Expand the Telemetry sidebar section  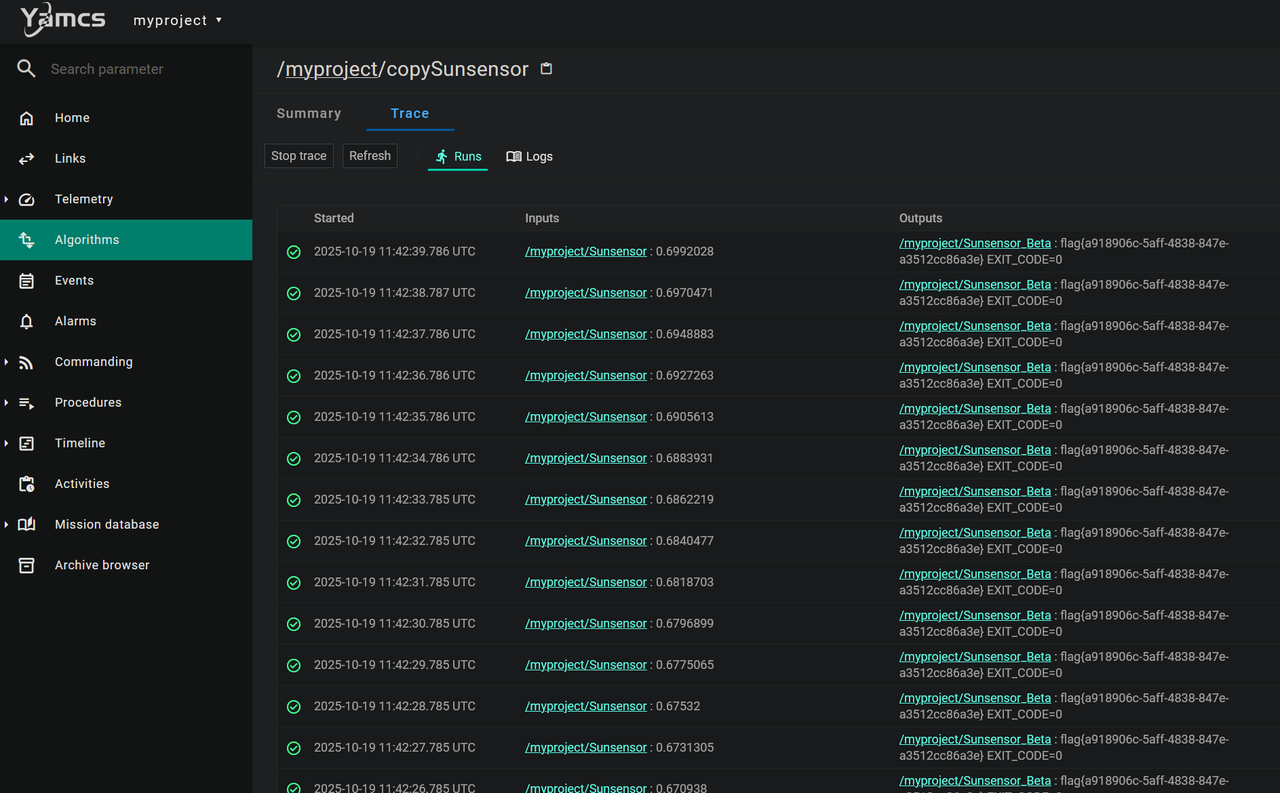click(x=84, y=199)
